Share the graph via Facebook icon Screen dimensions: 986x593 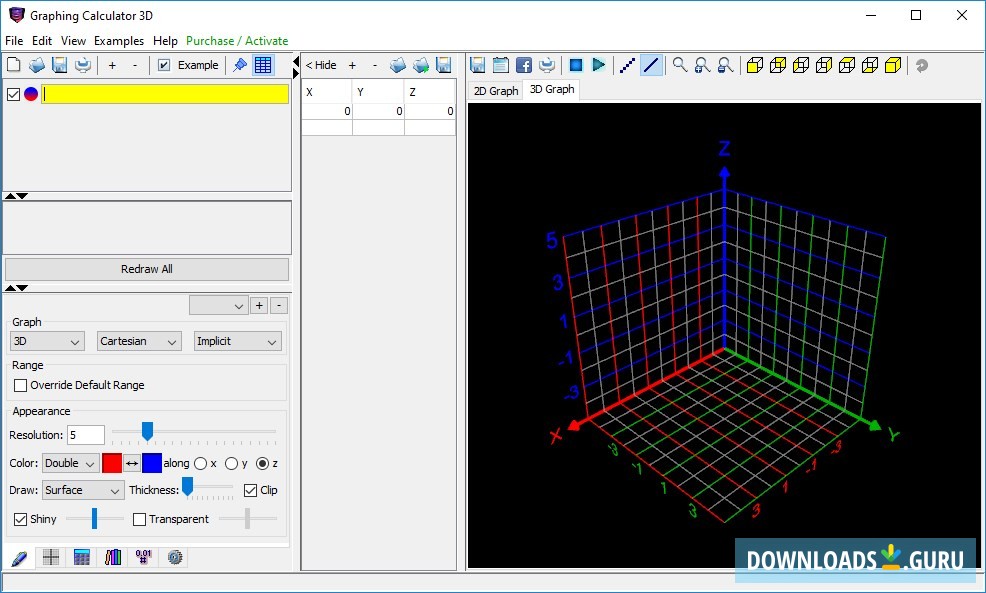524,65
